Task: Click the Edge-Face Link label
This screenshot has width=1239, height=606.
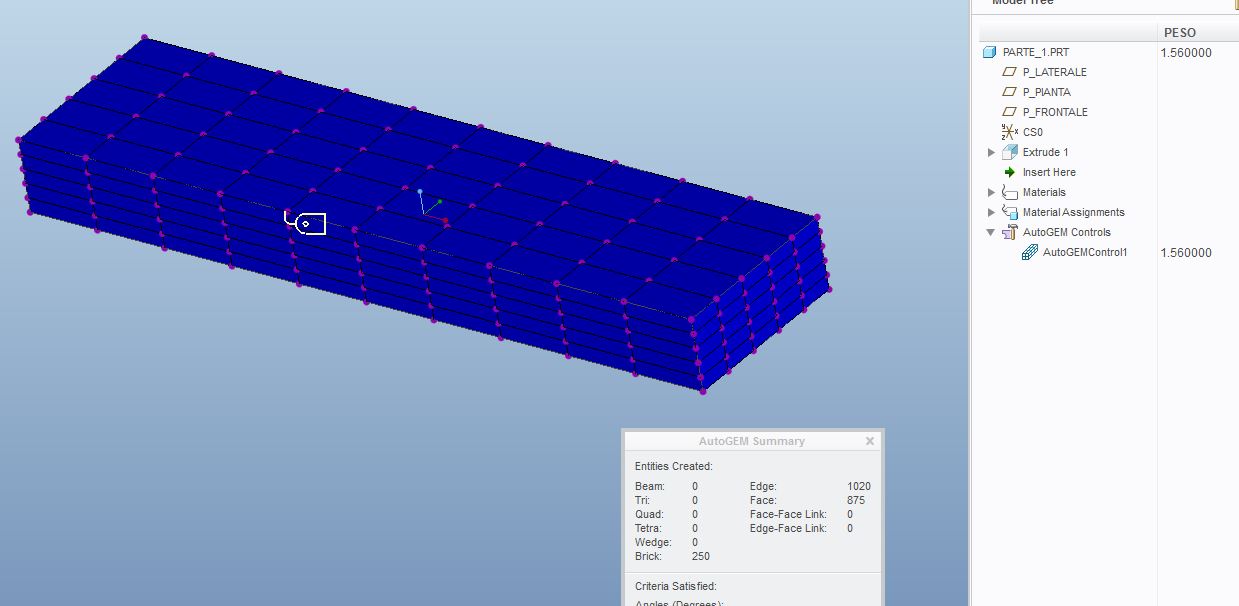Action: (x=788, y=528)
